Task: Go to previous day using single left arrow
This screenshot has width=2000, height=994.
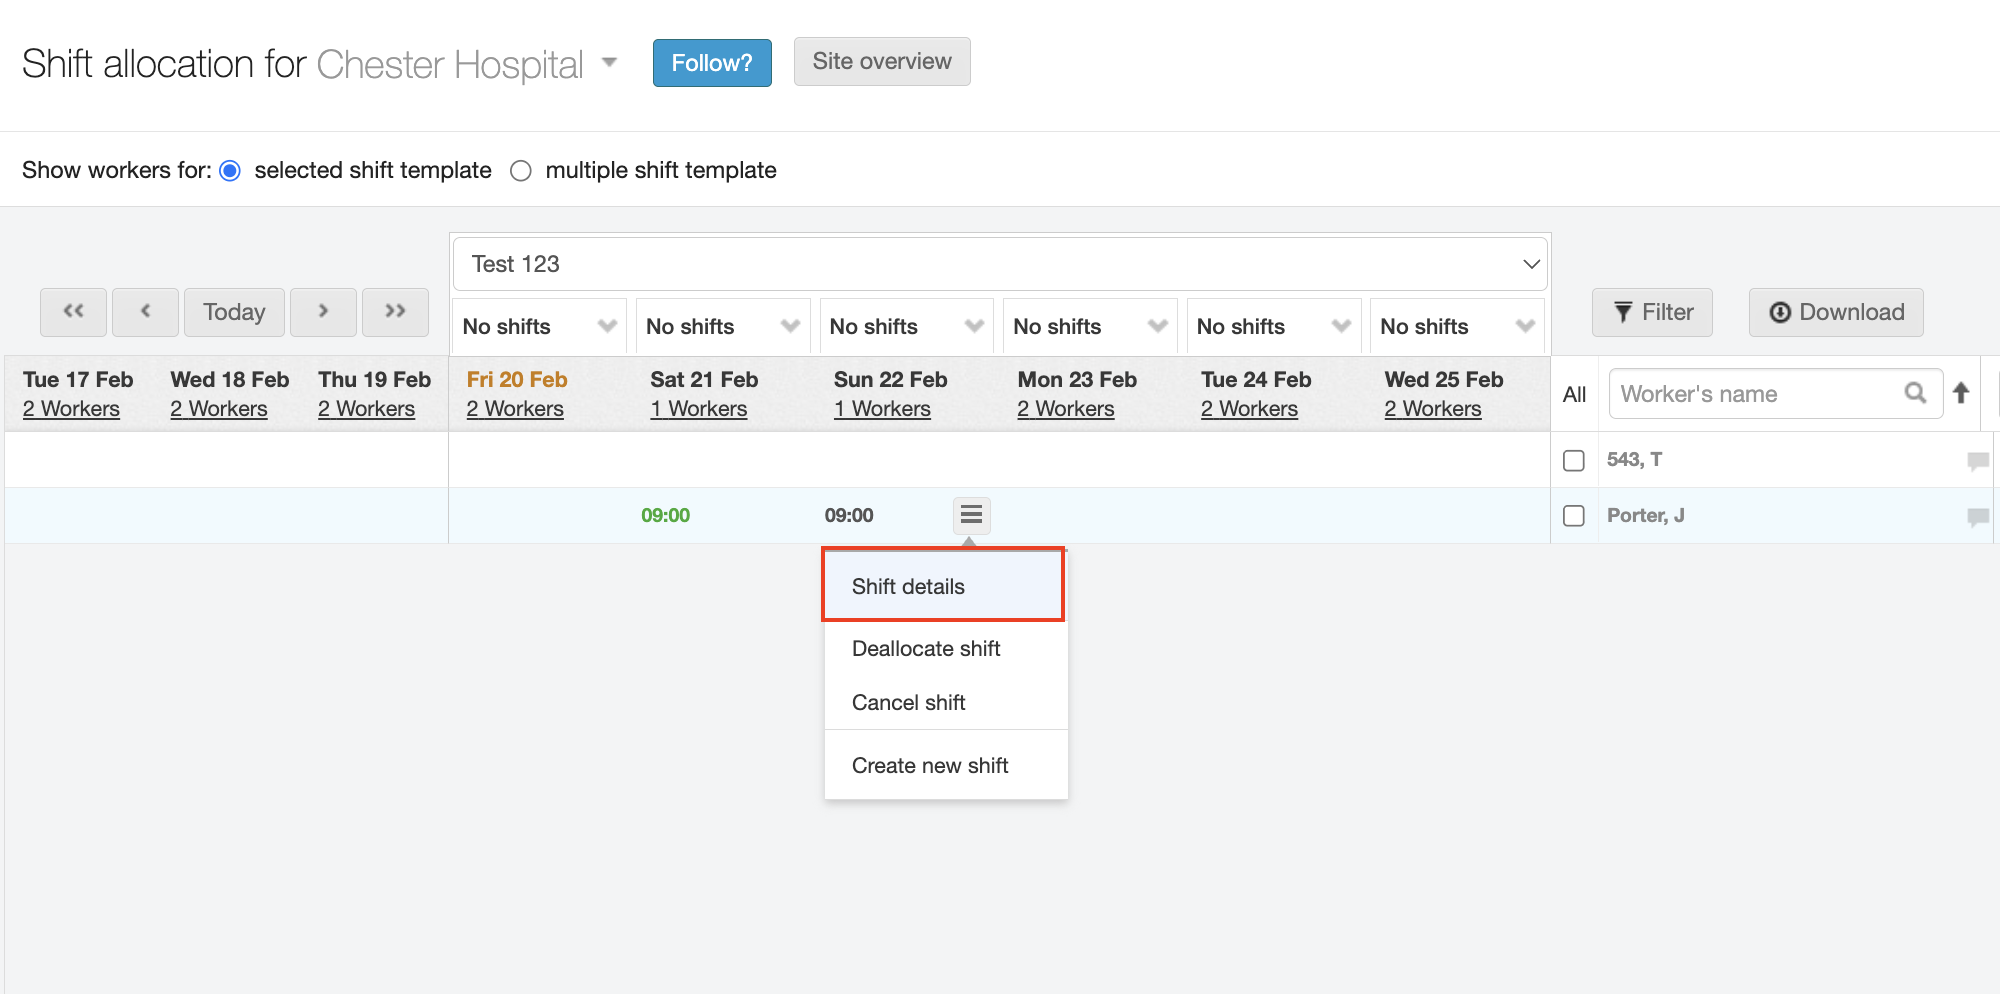Action: tap(145, 312)
